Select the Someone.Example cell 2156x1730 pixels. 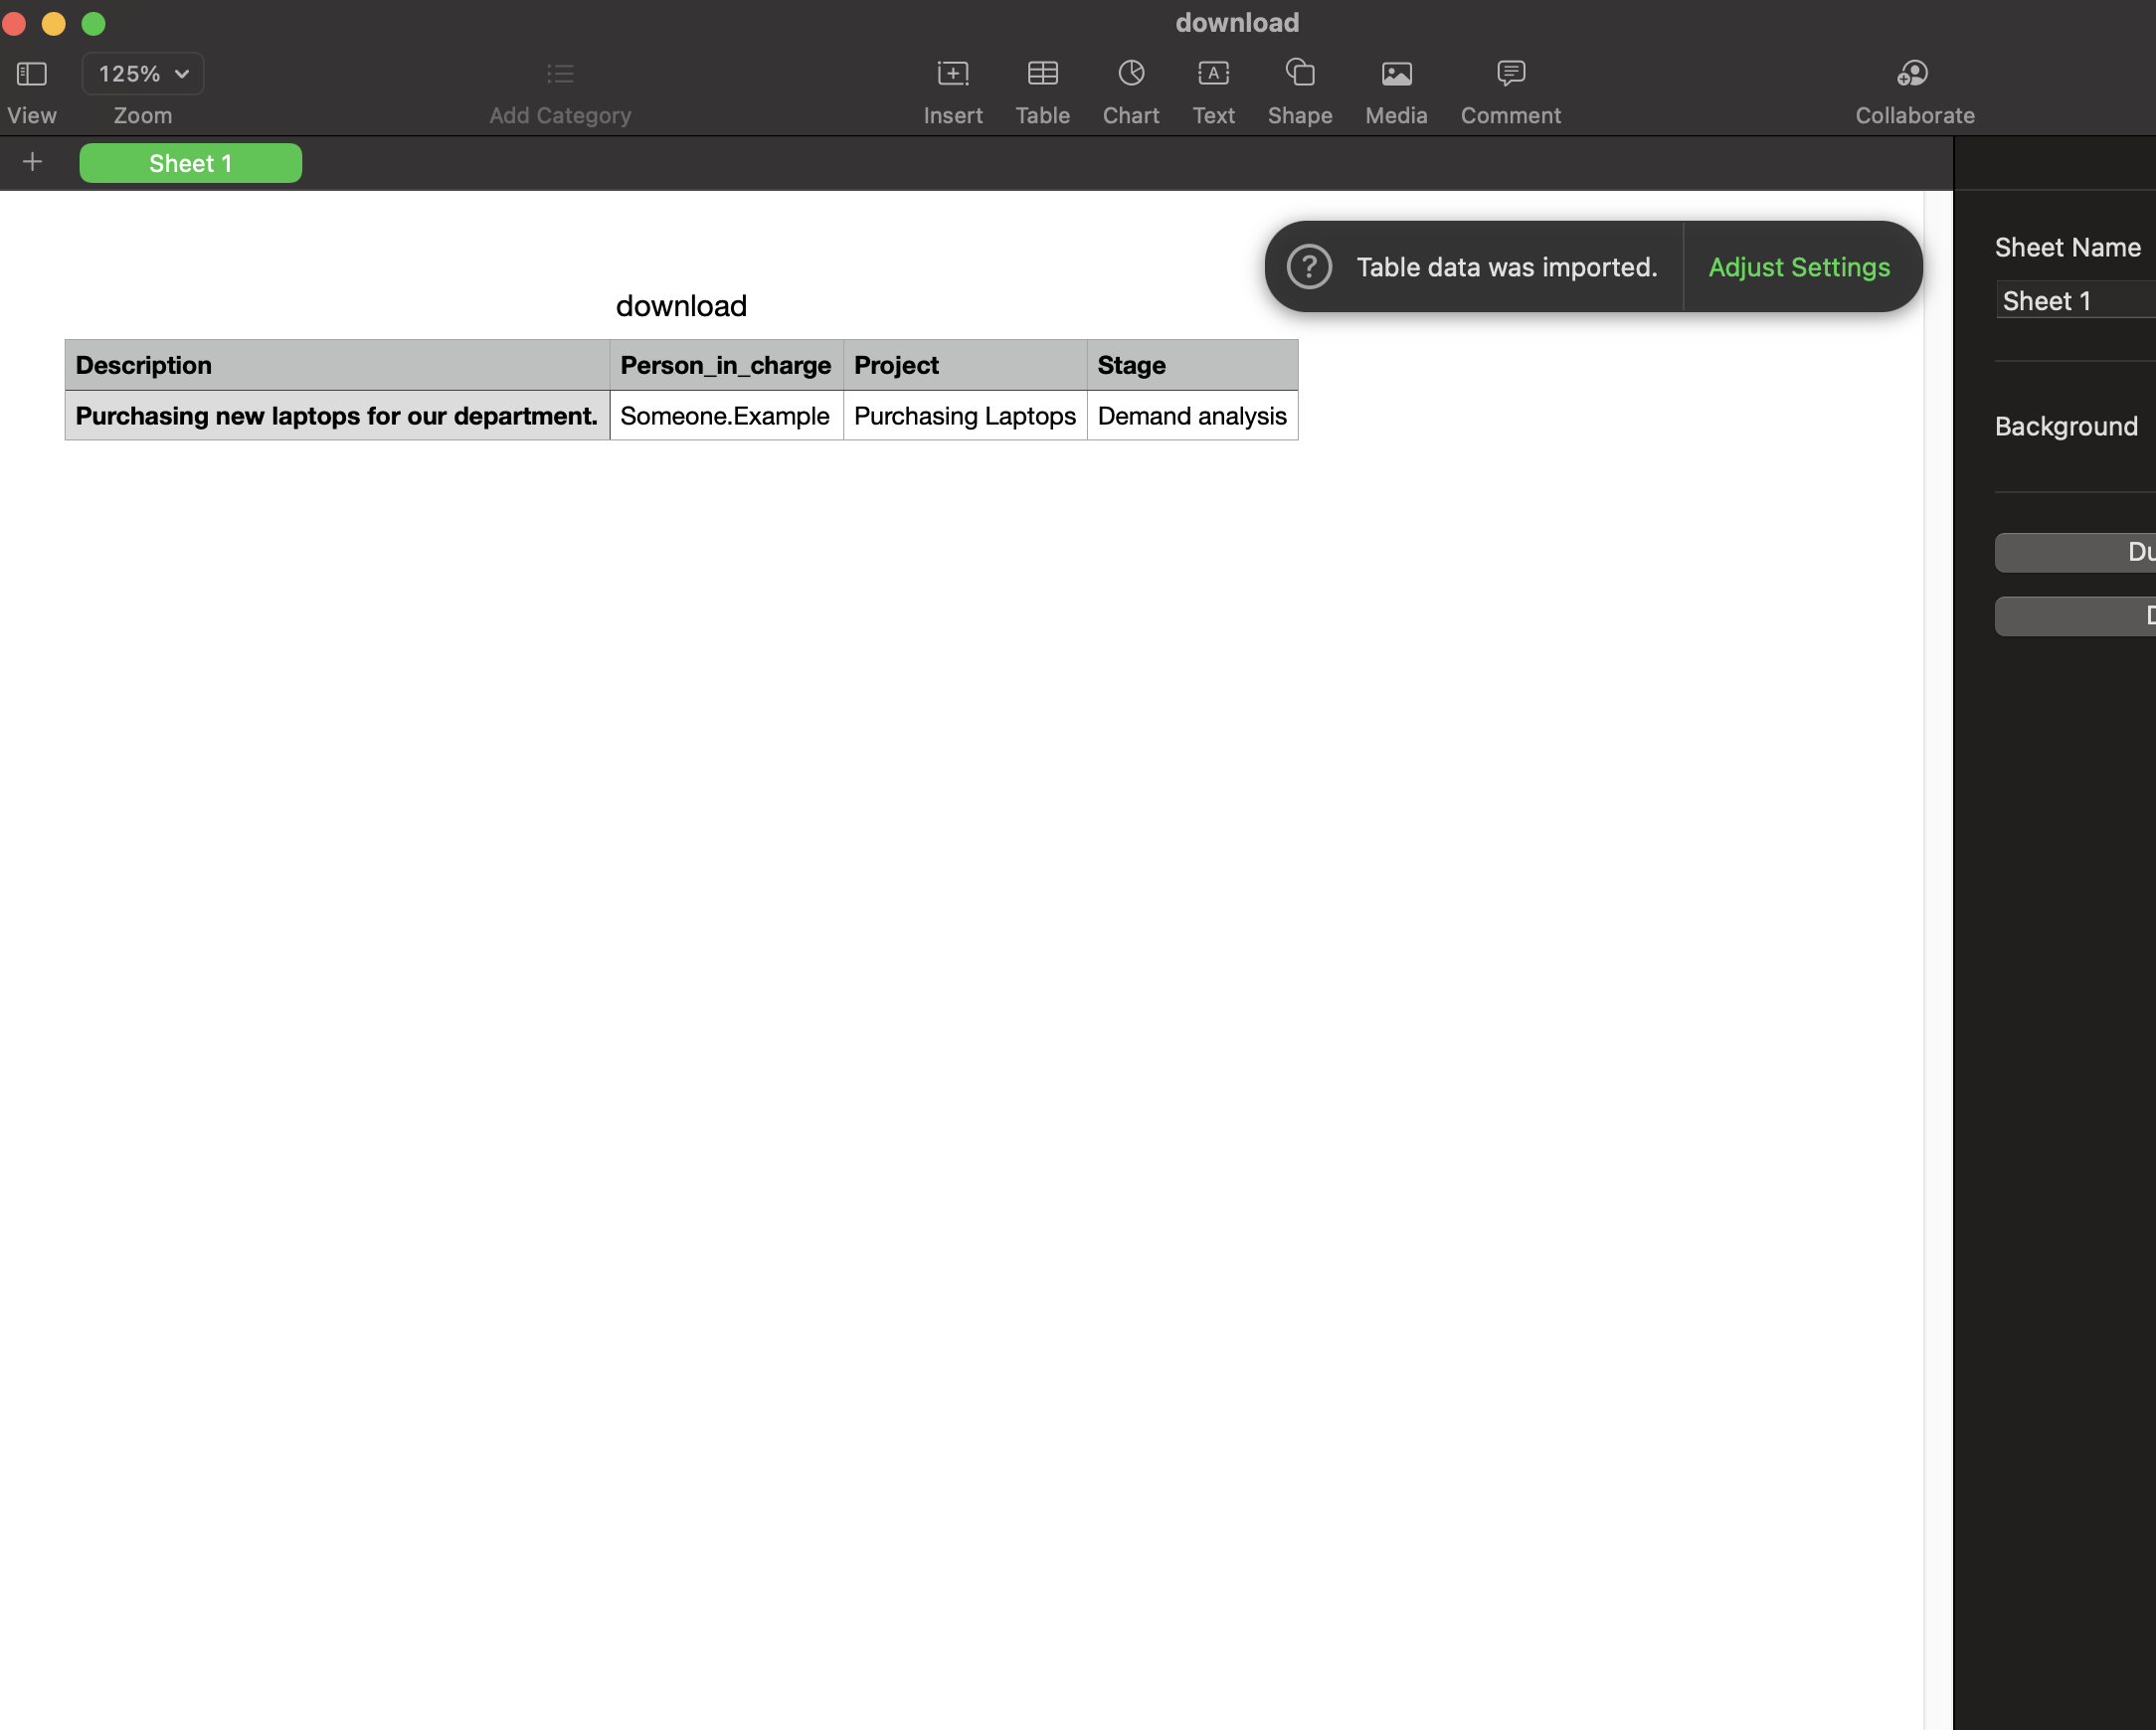[725, 416]
